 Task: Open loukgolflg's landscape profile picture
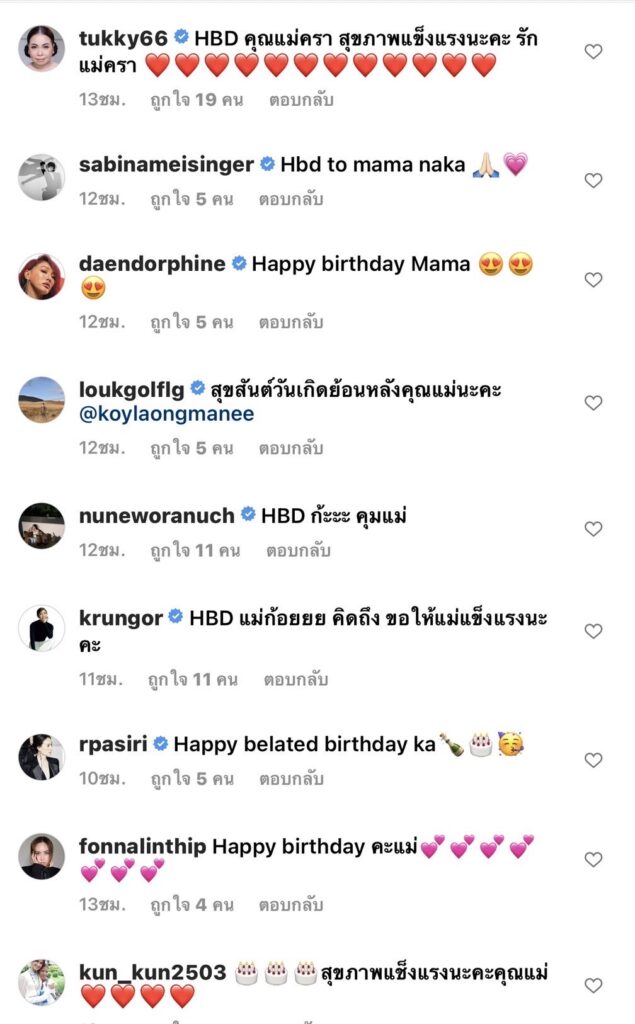coord(42,400)
